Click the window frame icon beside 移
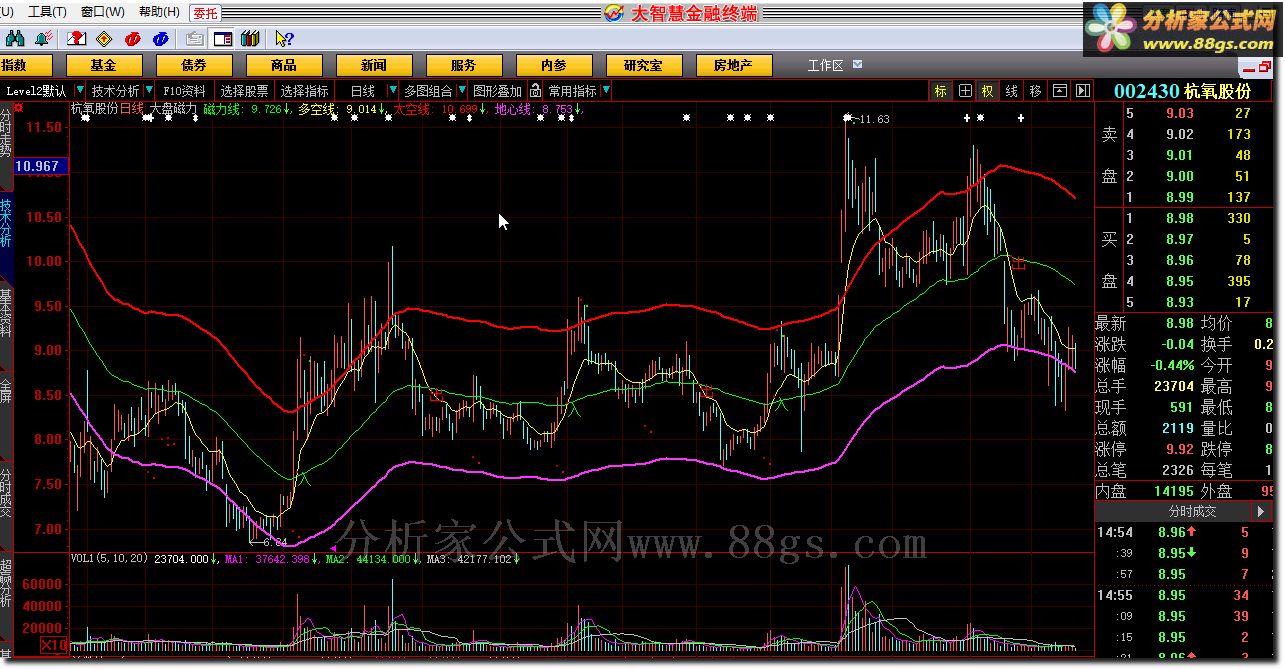 click(x=1060, y=91)
